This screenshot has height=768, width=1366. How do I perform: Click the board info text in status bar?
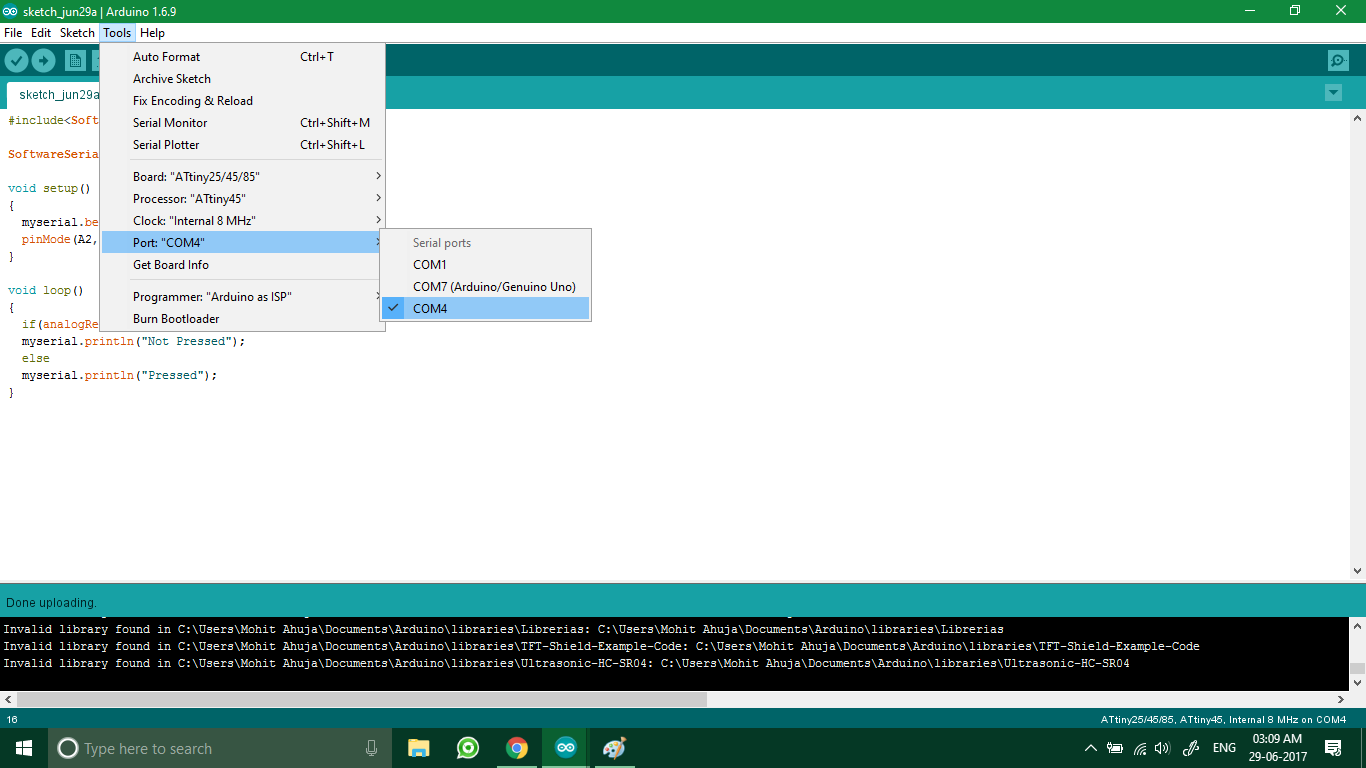click(x=1223, y=719)
